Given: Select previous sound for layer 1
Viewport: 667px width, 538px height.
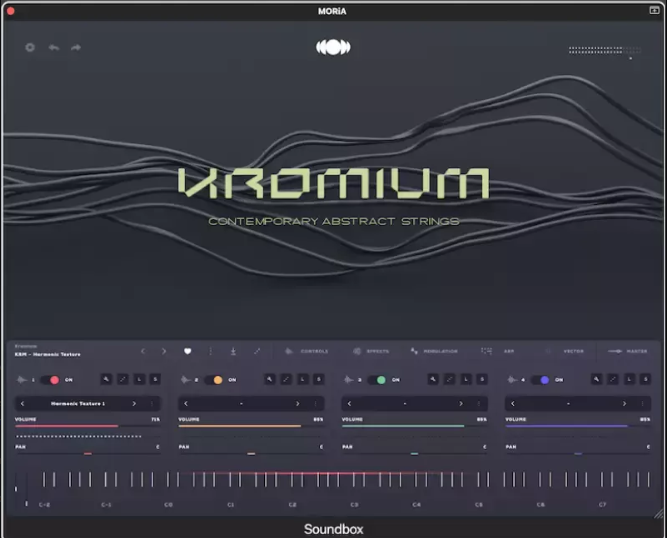Looking at the screenshot, I should coord(23,403).
